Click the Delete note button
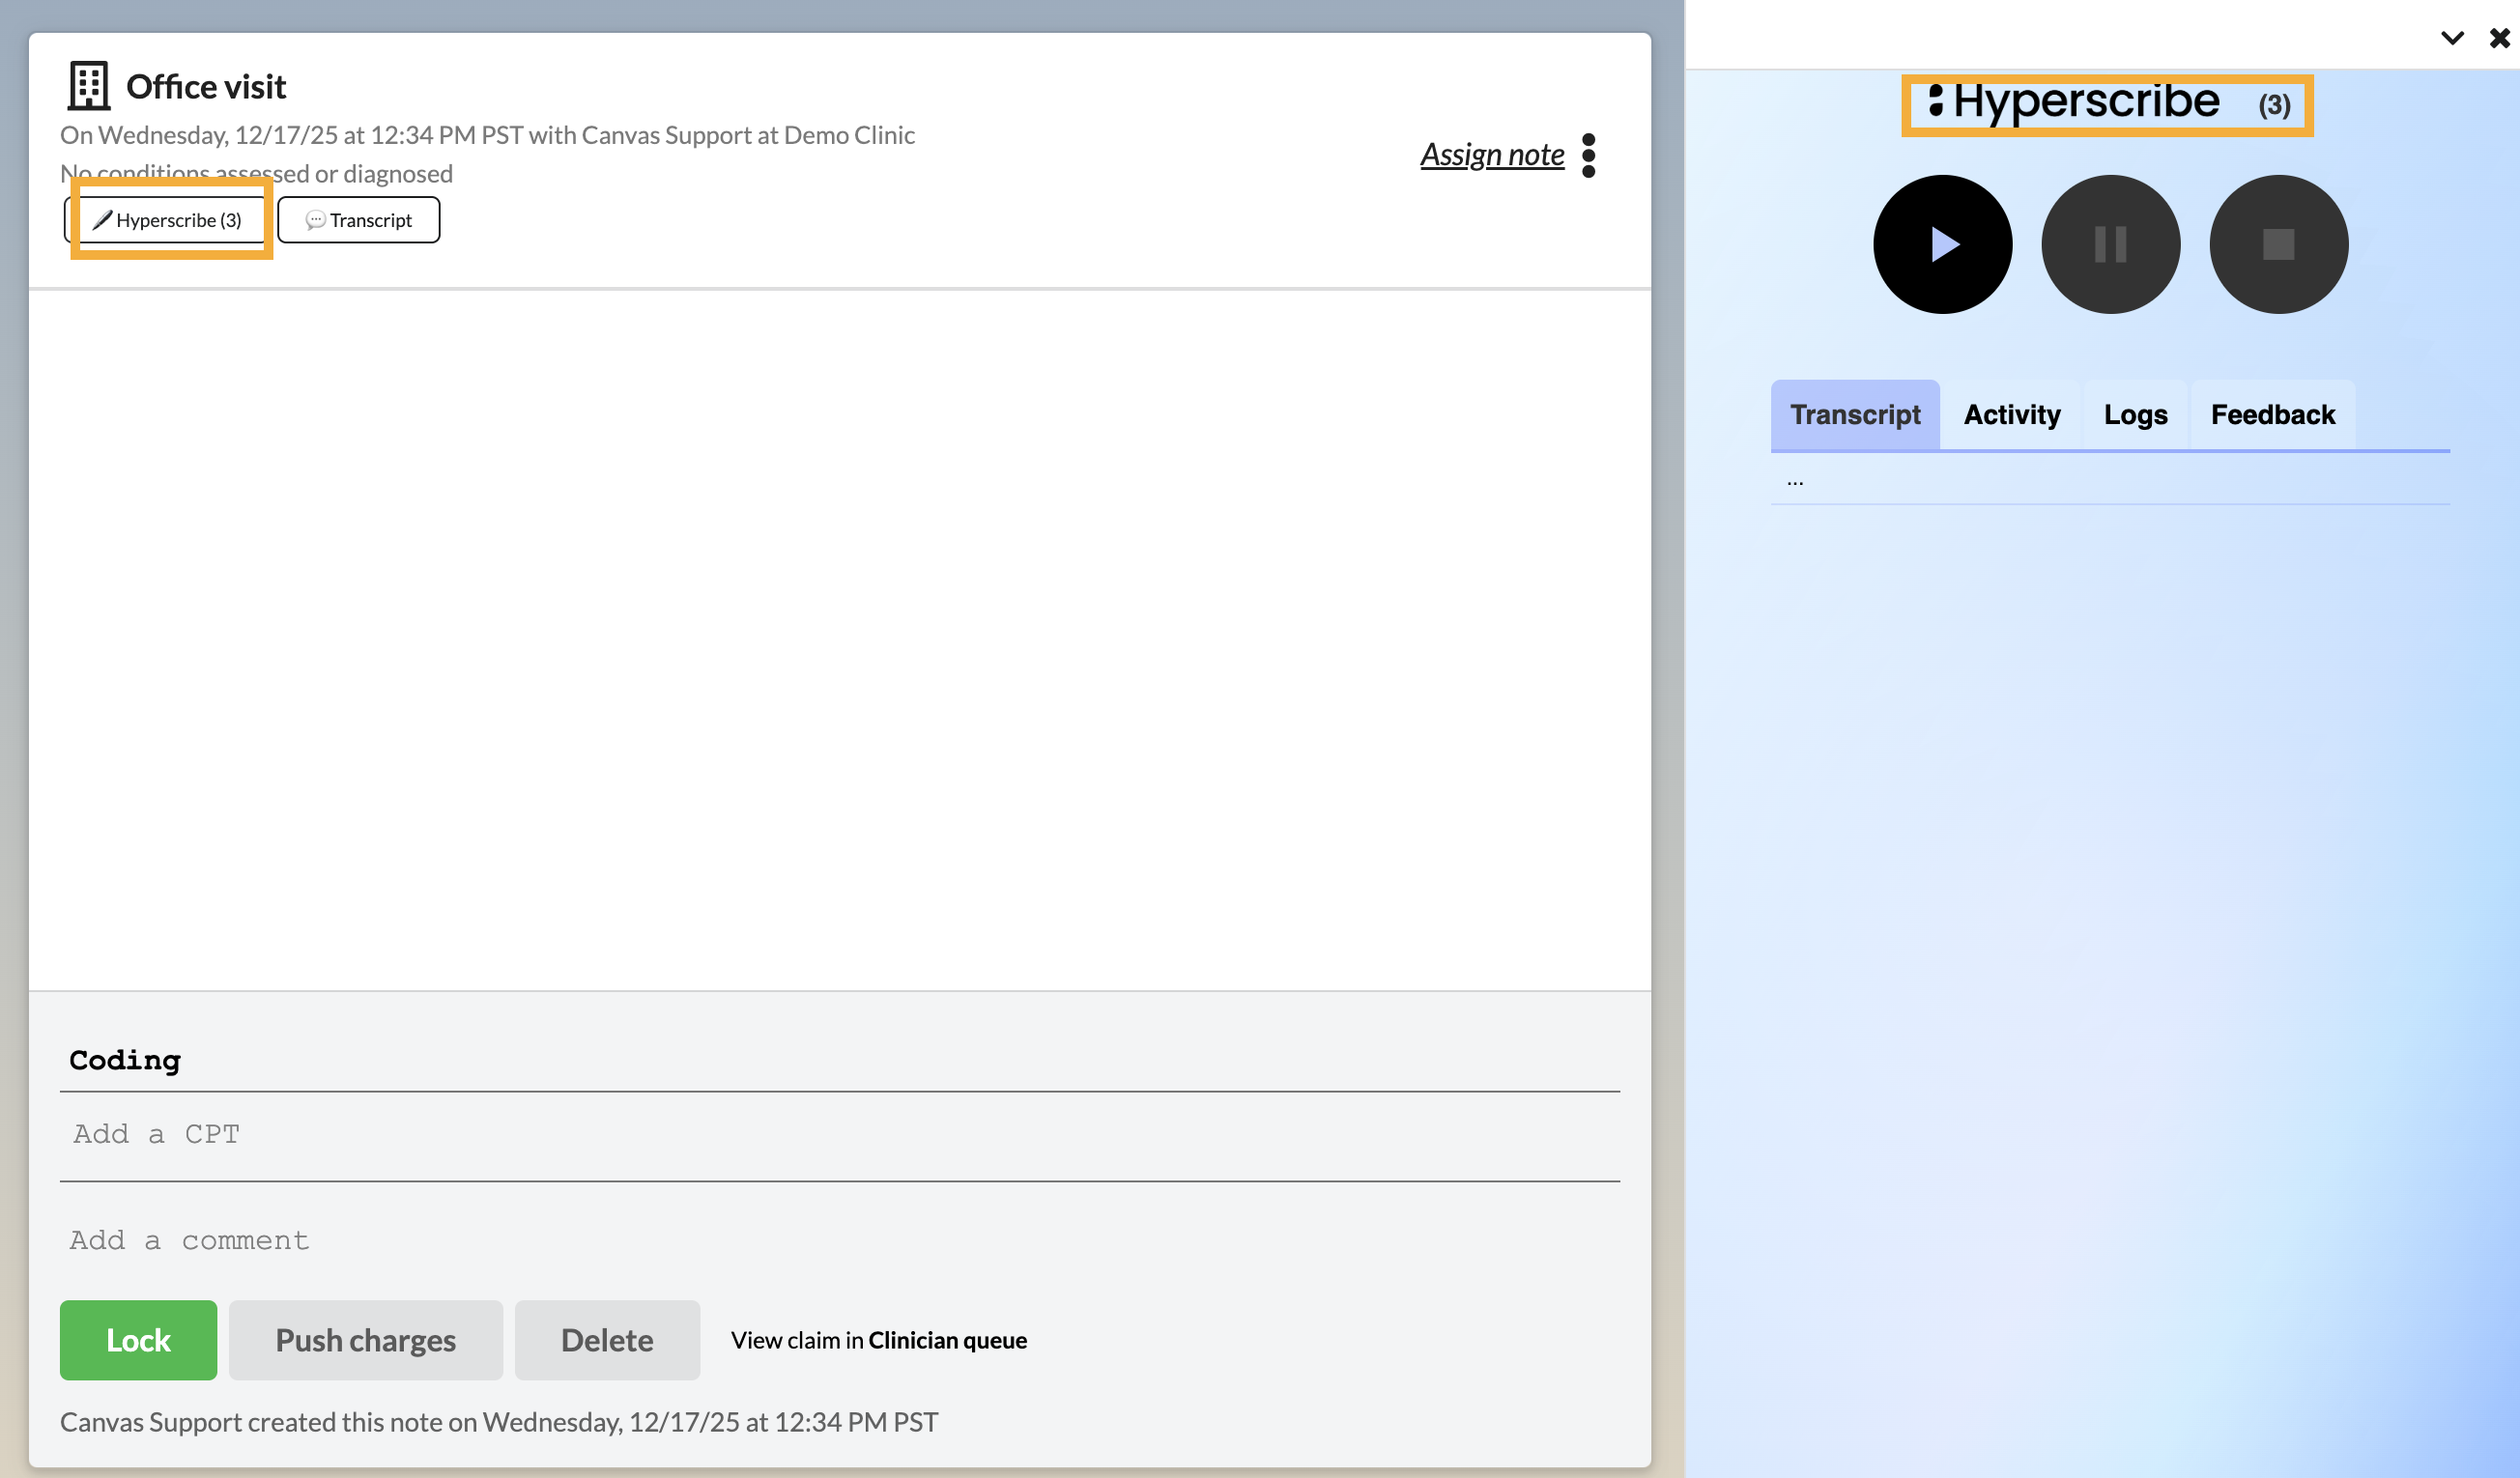 (x=606, y=1340)
